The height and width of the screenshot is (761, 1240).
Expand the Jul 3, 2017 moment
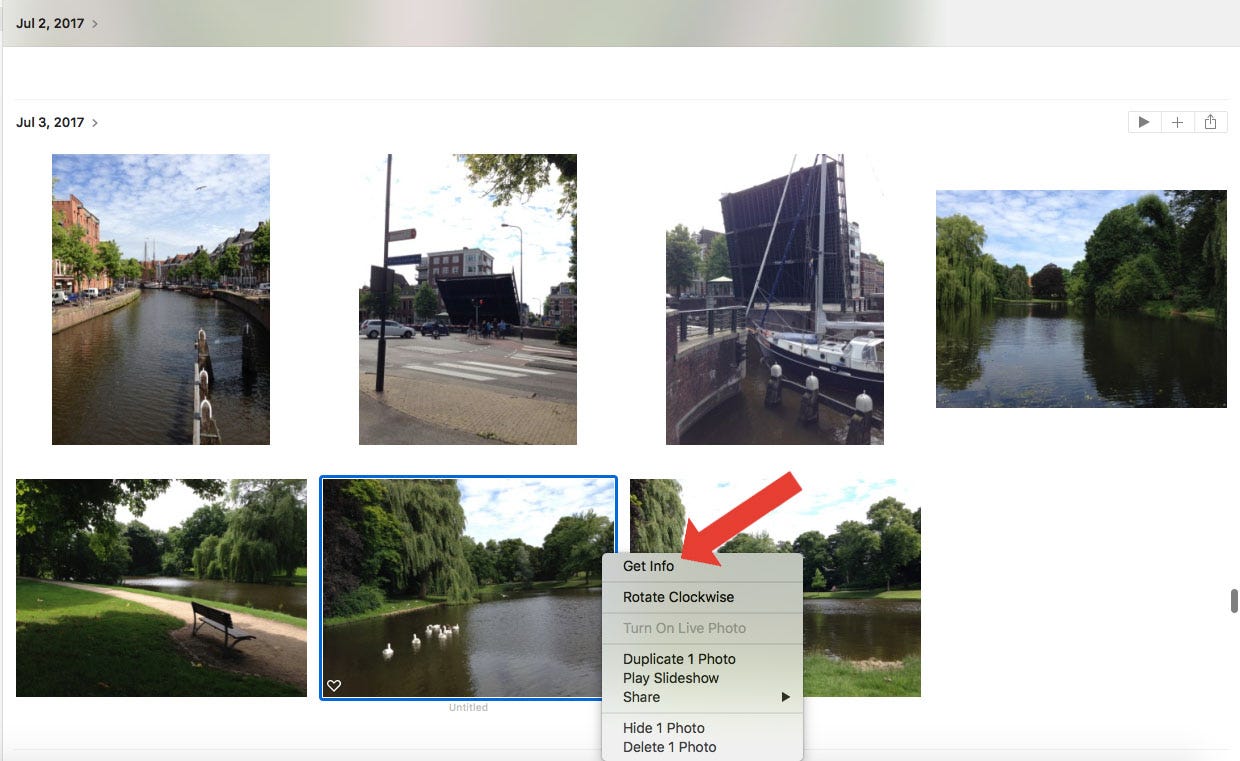tap(57, 122)
